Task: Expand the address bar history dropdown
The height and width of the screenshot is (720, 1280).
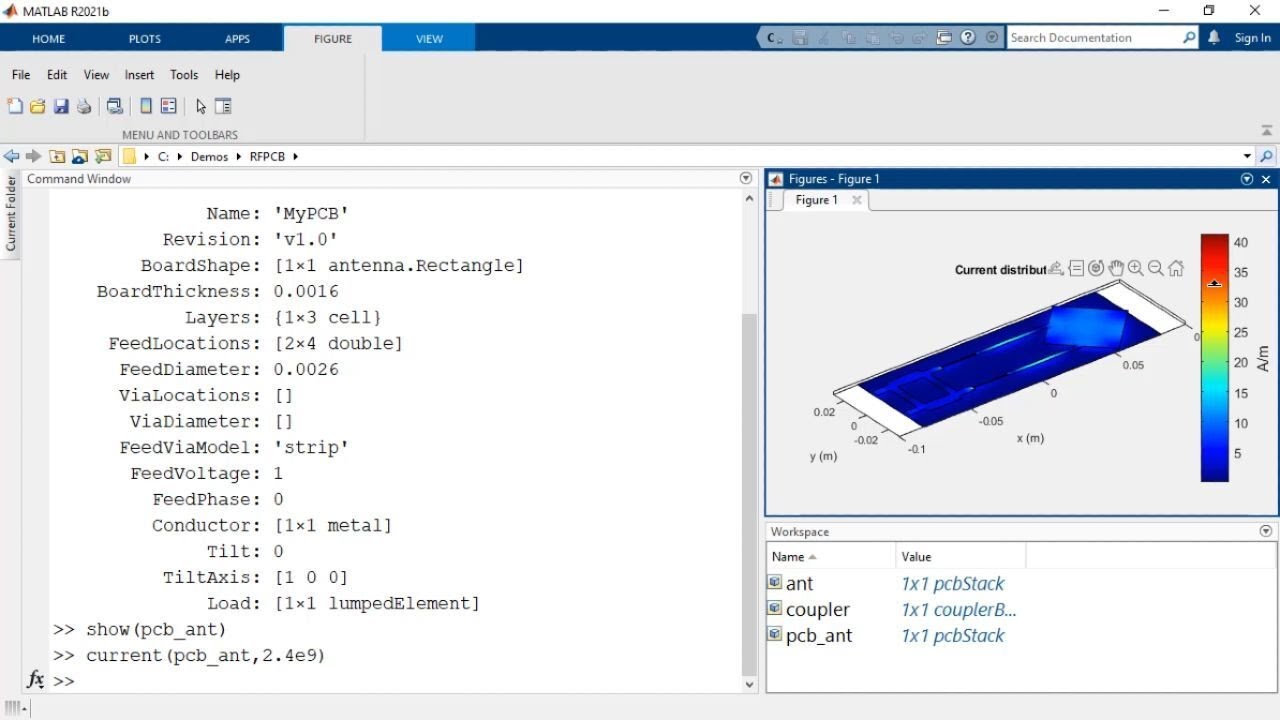Action: pos(1247,156)
